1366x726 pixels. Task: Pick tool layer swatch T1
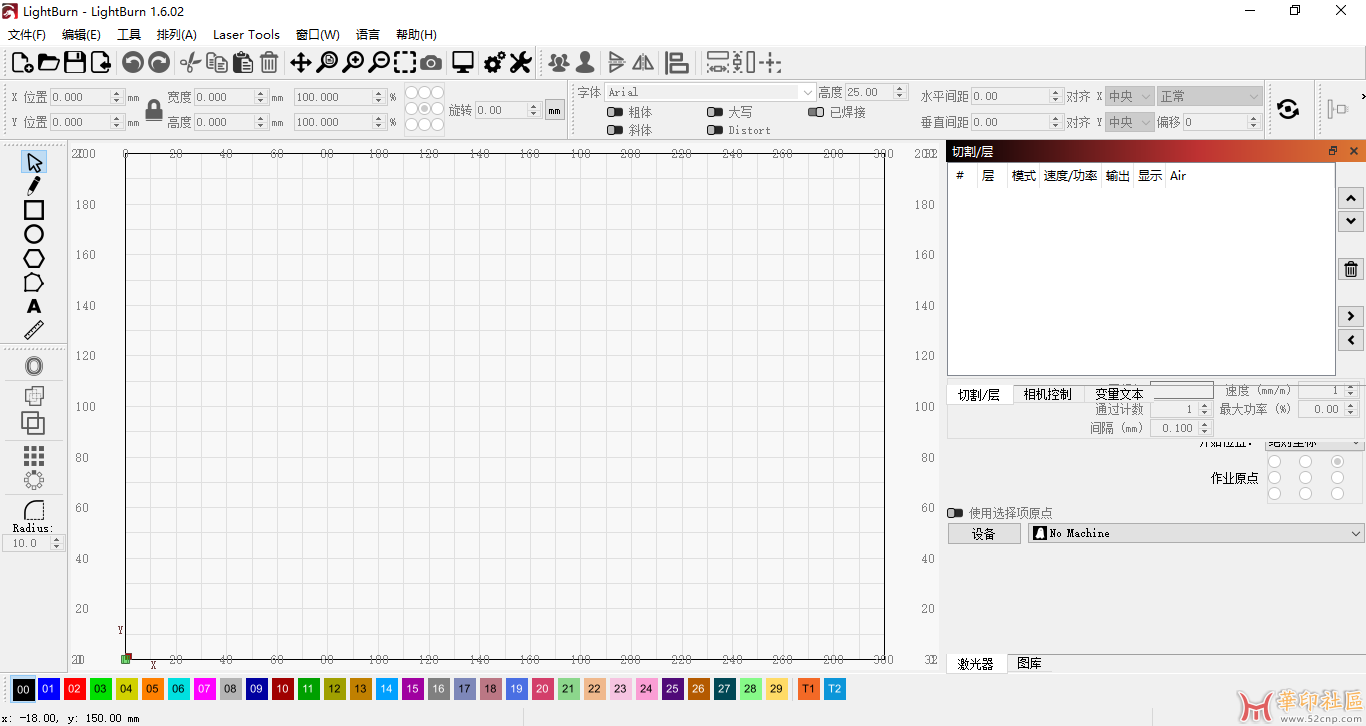pyautogui.click(x=808, y=689)
